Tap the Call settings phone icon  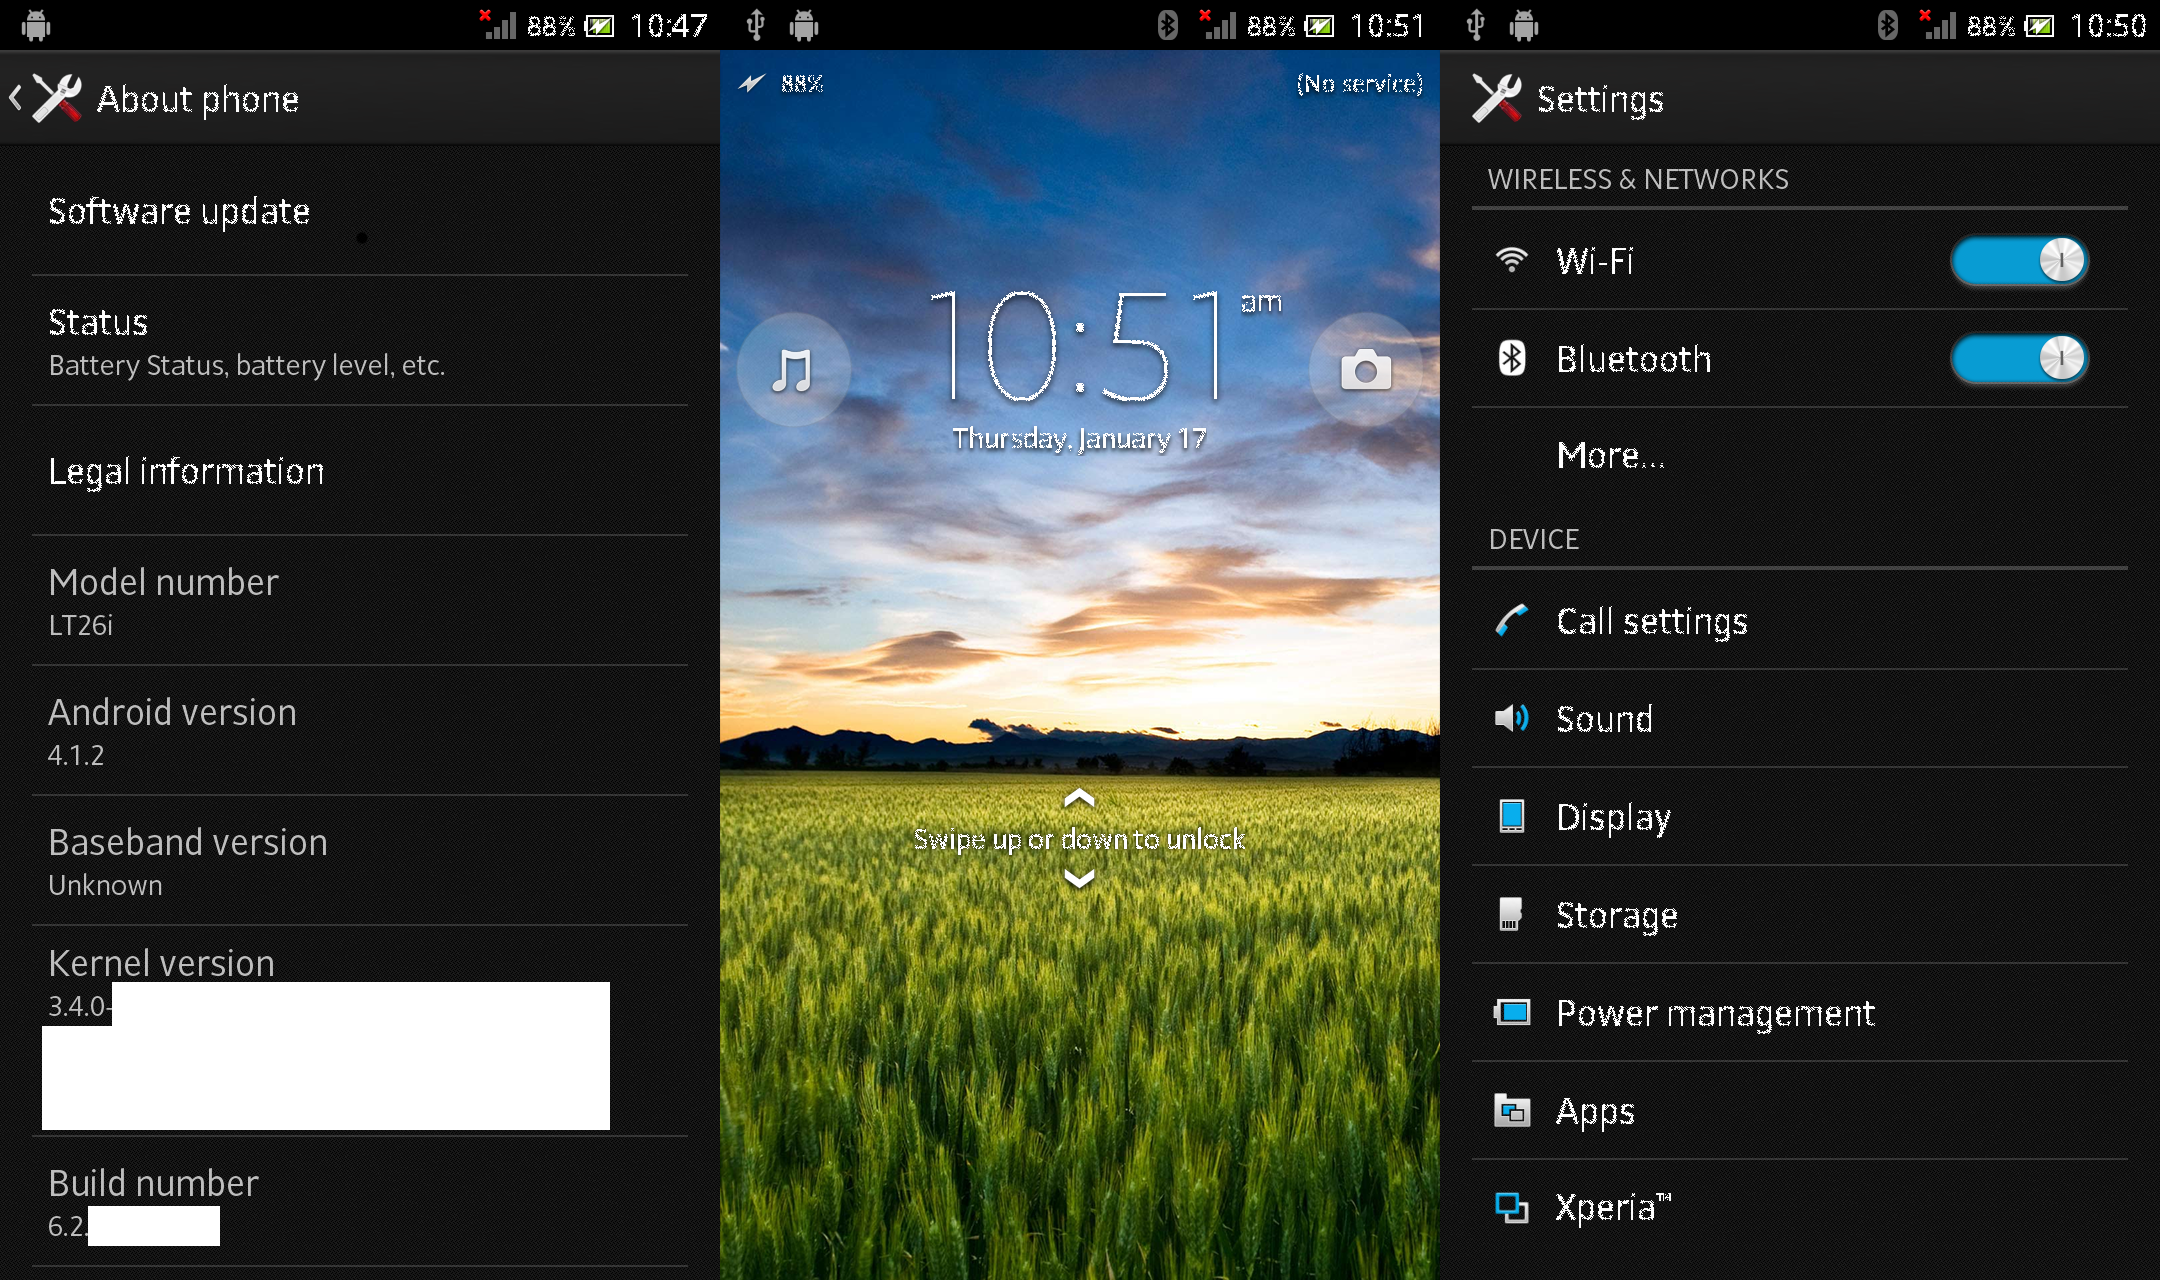(x=1511, y=620)
